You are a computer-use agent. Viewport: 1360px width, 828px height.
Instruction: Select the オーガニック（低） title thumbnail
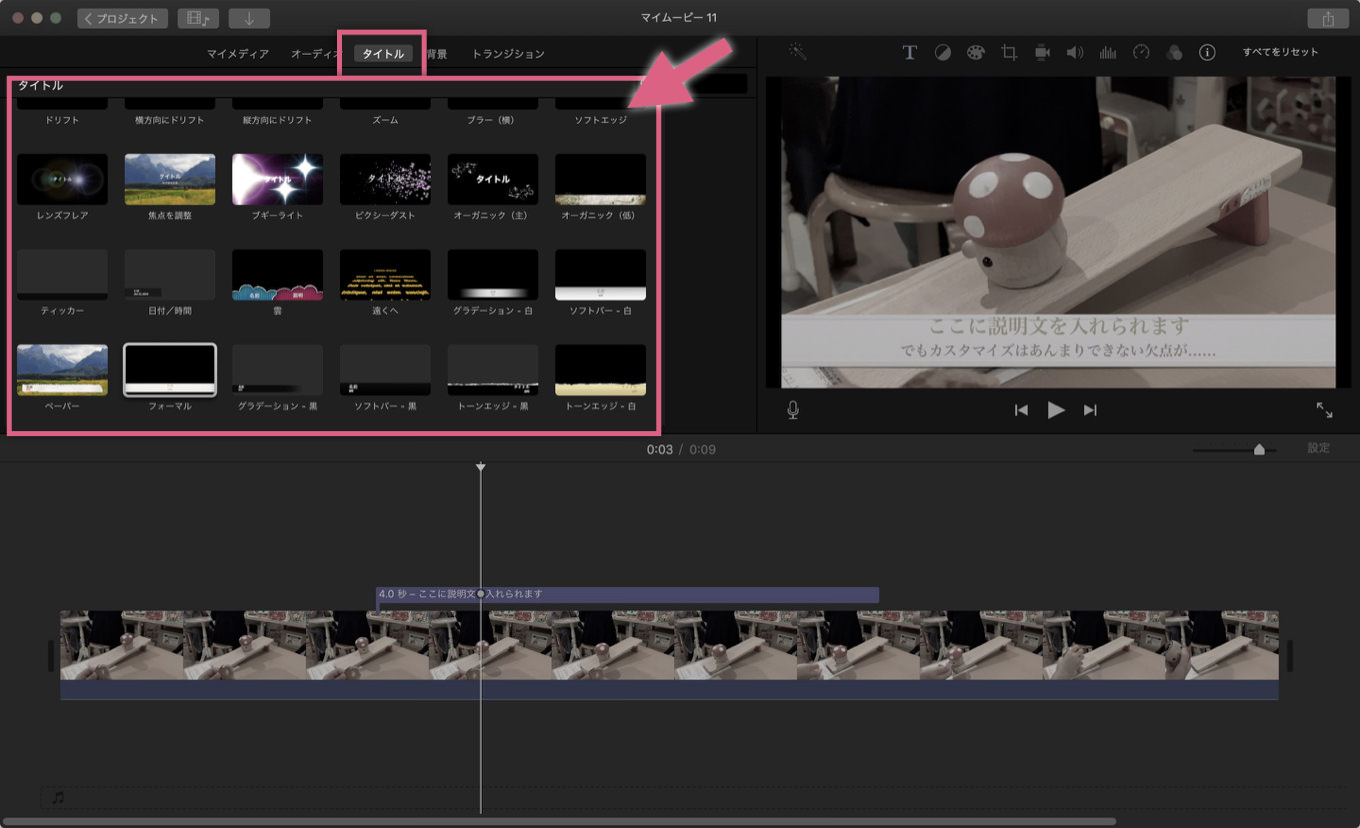[x=600, y=179]
